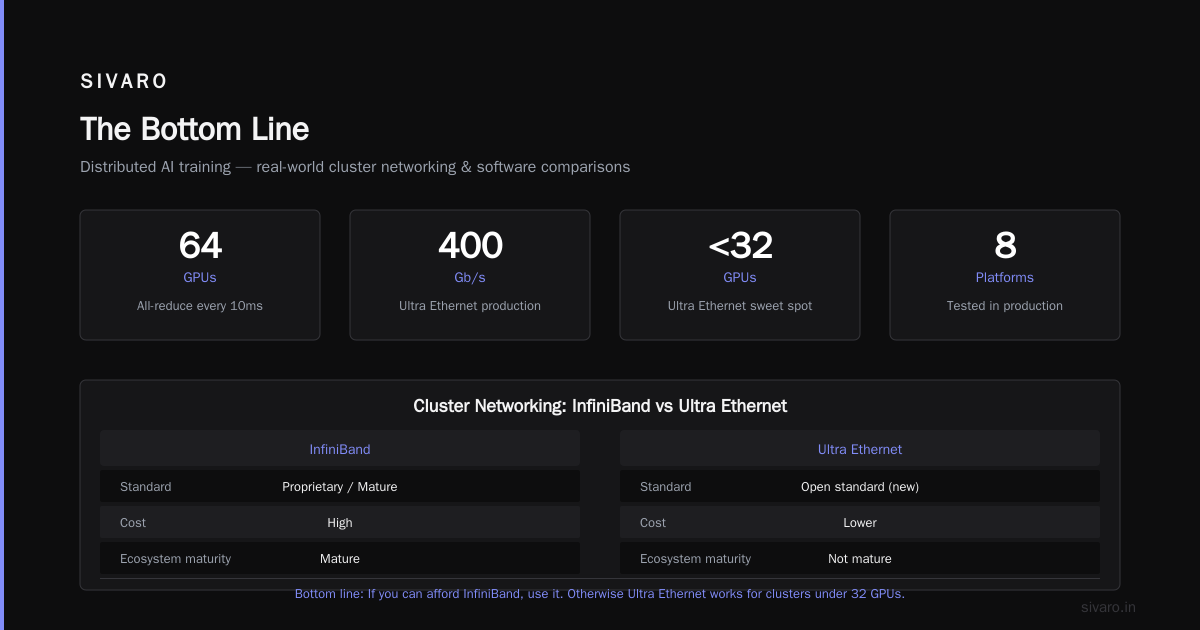Click the SIVARO brand name
1200x630 pixels.
click(x=124, y=81)
